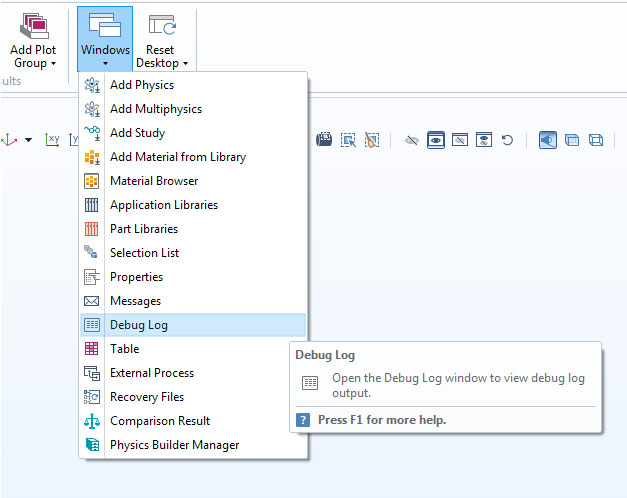
Task: Open Recovery Files window
Action: tap(146, 397)
